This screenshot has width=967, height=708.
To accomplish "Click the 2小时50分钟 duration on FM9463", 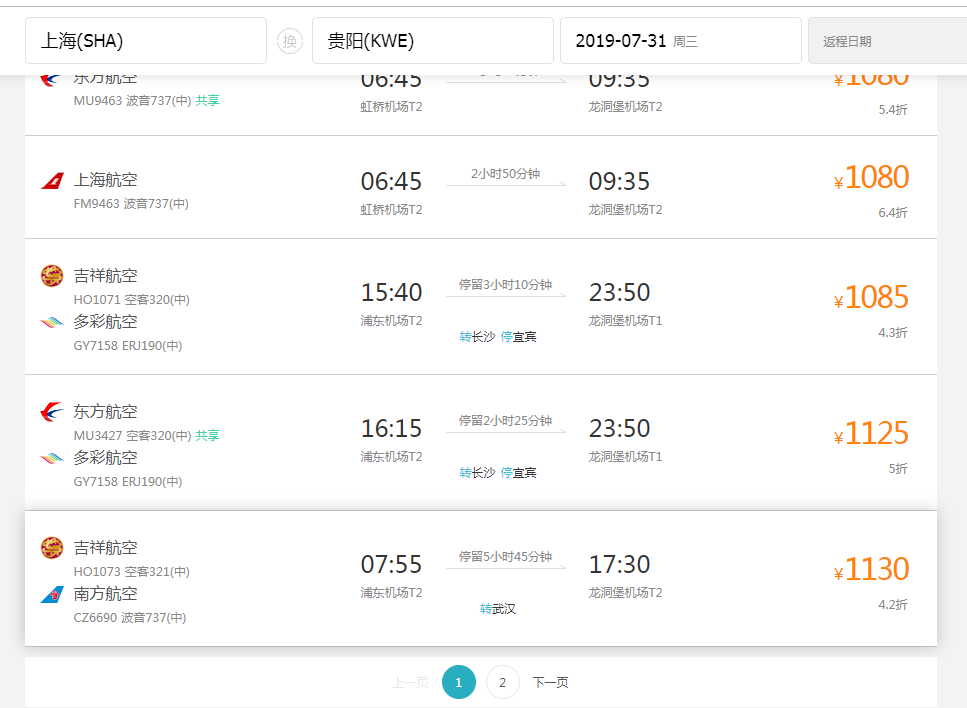I will 506,174.
